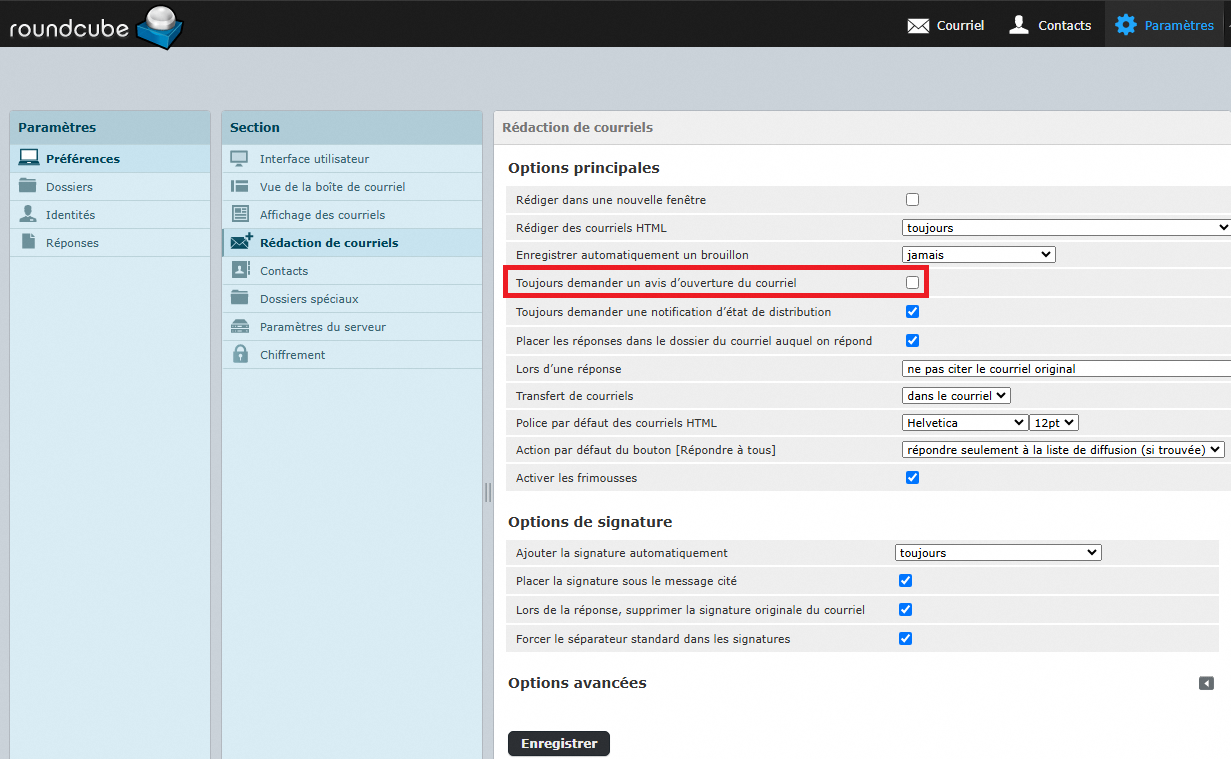1231x759 pixels.
Task: Expand 'Ajouter la signature automatiquement' dropdown
Action: (997, 553)
